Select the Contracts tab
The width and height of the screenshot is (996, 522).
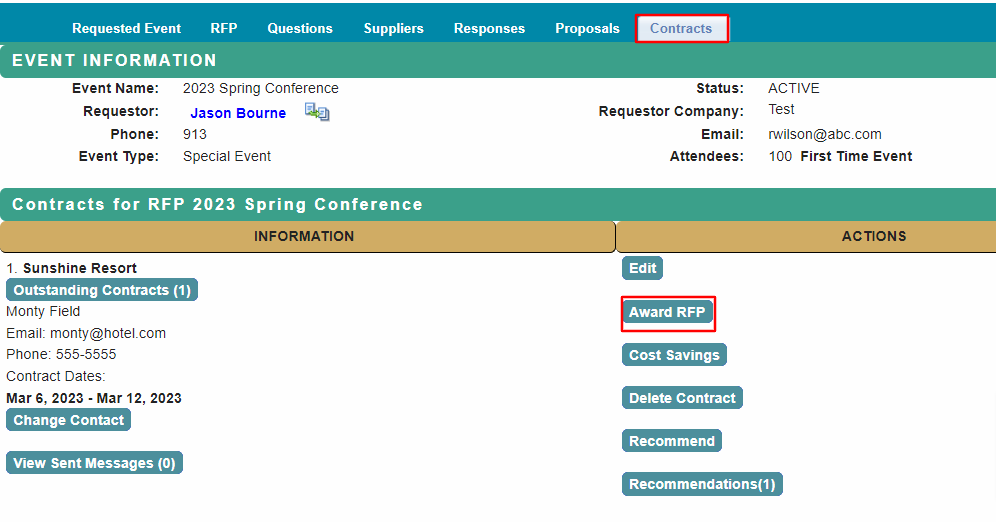coord(681,28)
